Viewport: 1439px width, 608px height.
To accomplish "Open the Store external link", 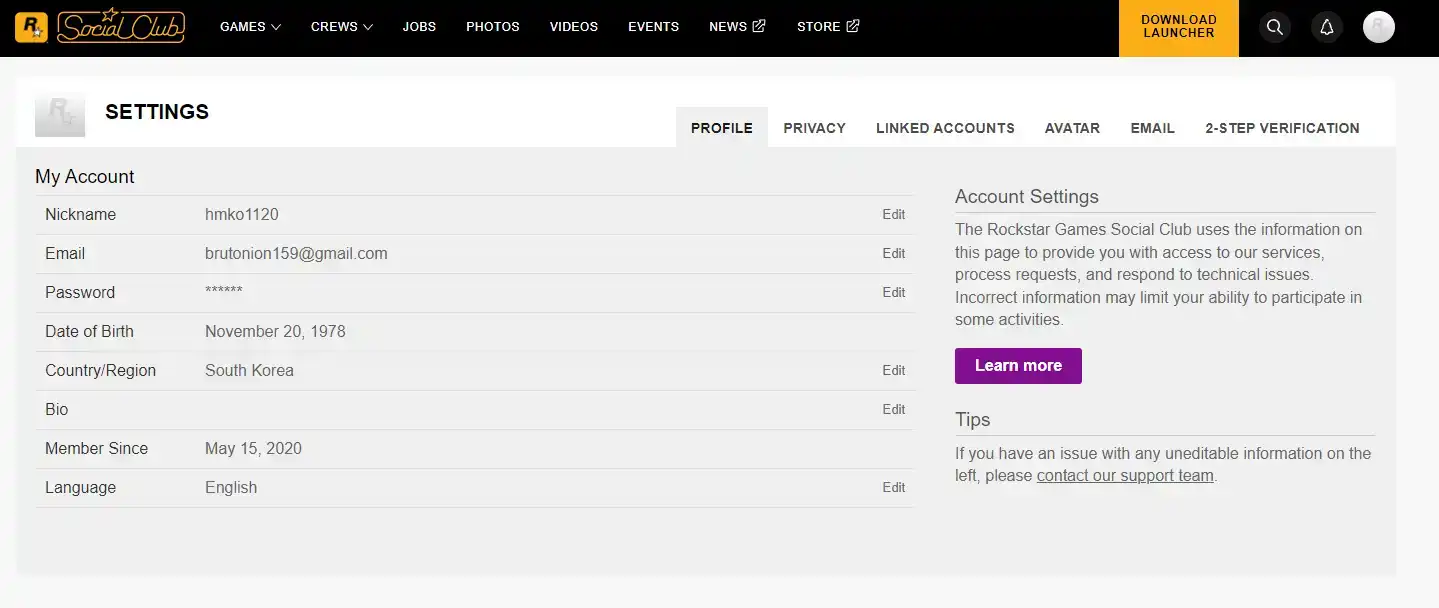I will coord(827,27).
